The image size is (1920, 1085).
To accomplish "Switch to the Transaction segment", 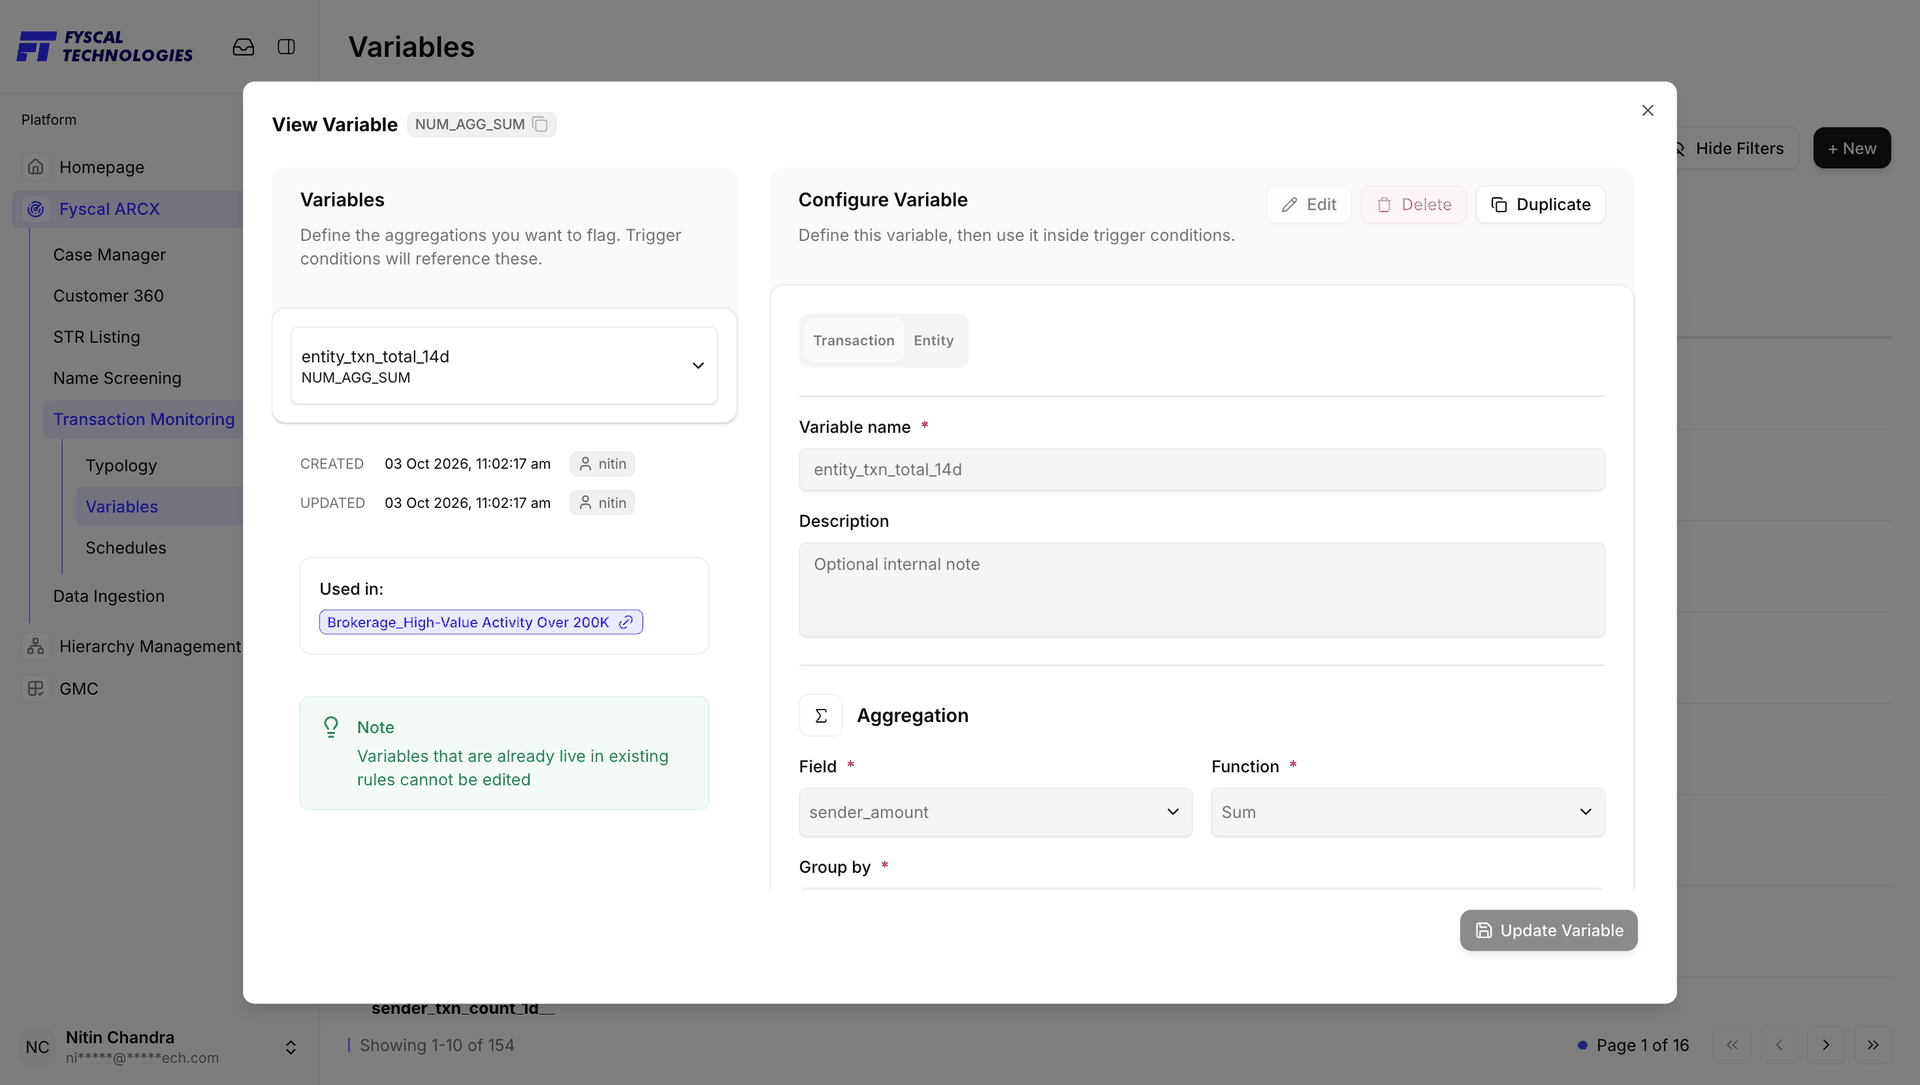I will [853, 340].
